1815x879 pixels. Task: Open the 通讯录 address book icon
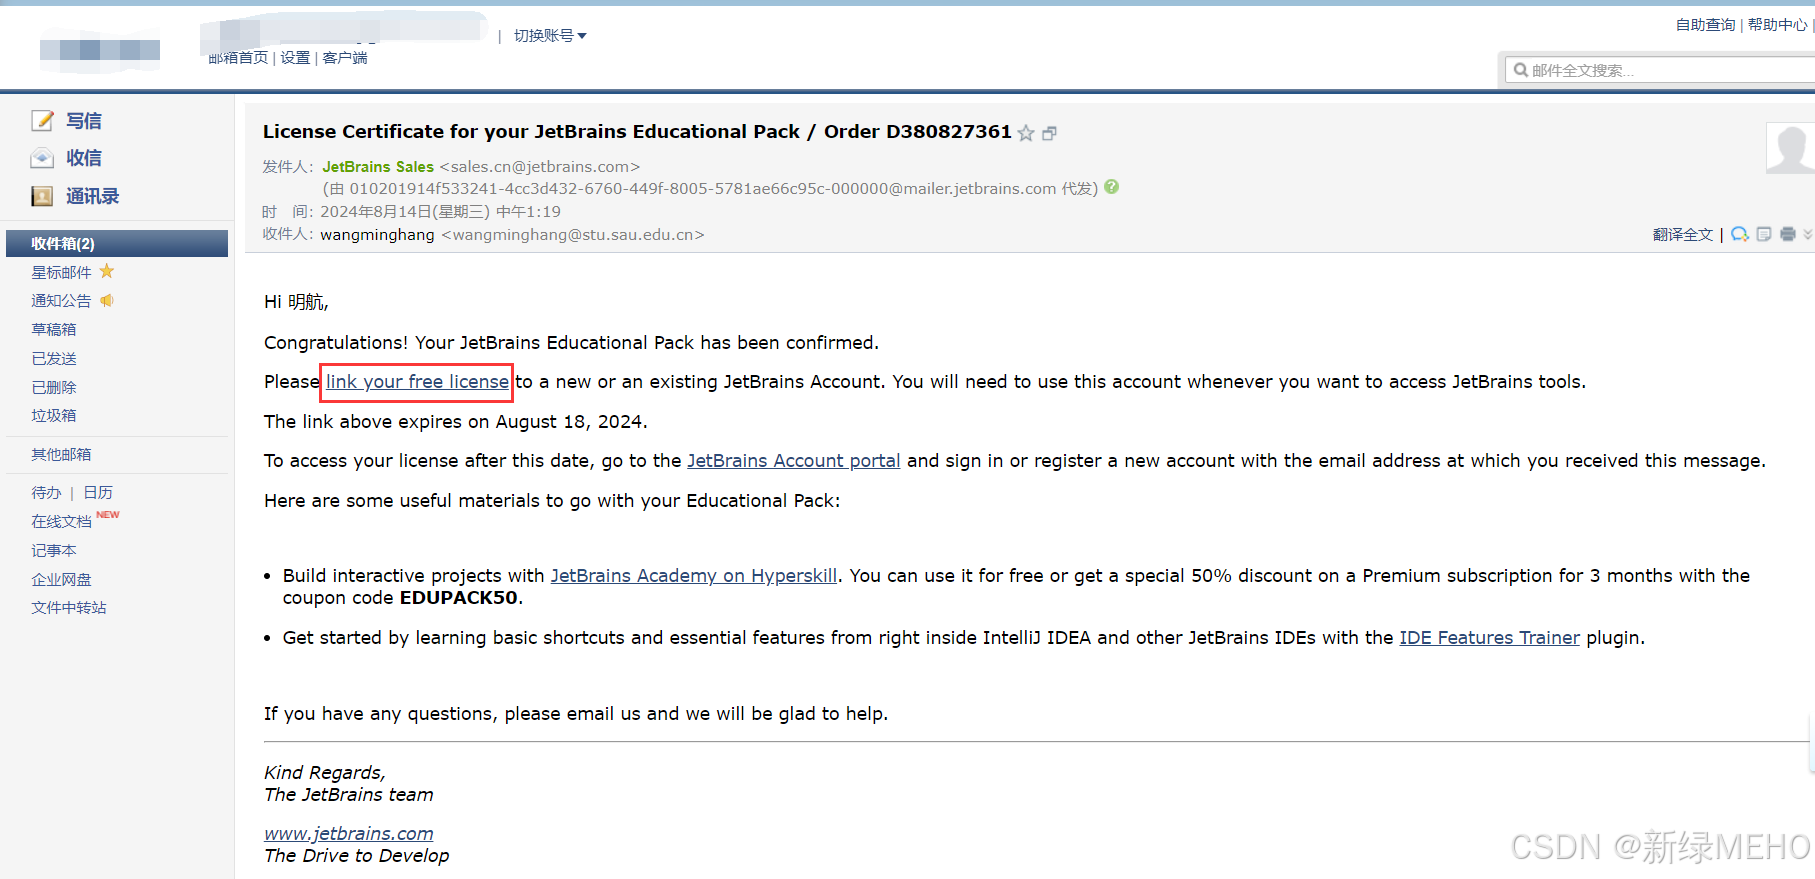pyautogui.click(x=42, y=196)
